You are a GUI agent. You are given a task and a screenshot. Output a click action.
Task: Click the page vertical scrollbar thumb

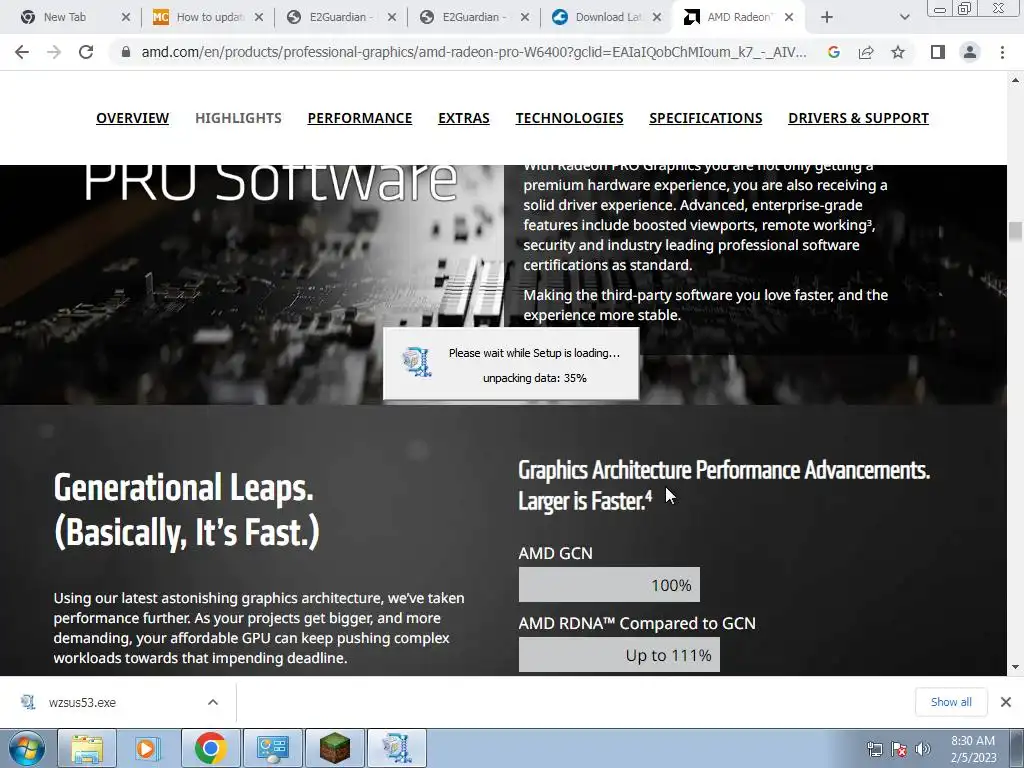(1015, 231)
